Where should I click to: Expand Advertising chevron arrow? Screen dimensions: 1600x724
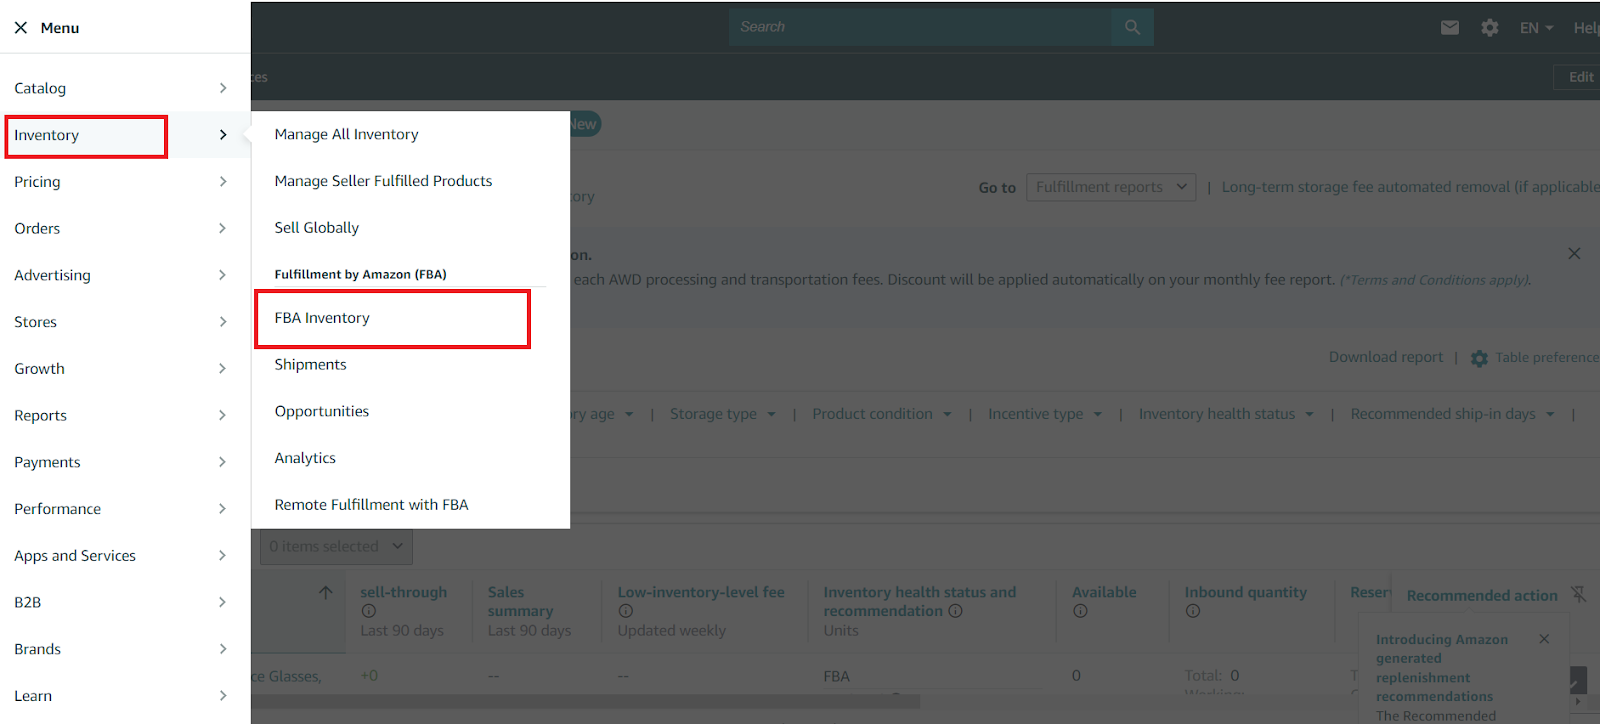223,275
